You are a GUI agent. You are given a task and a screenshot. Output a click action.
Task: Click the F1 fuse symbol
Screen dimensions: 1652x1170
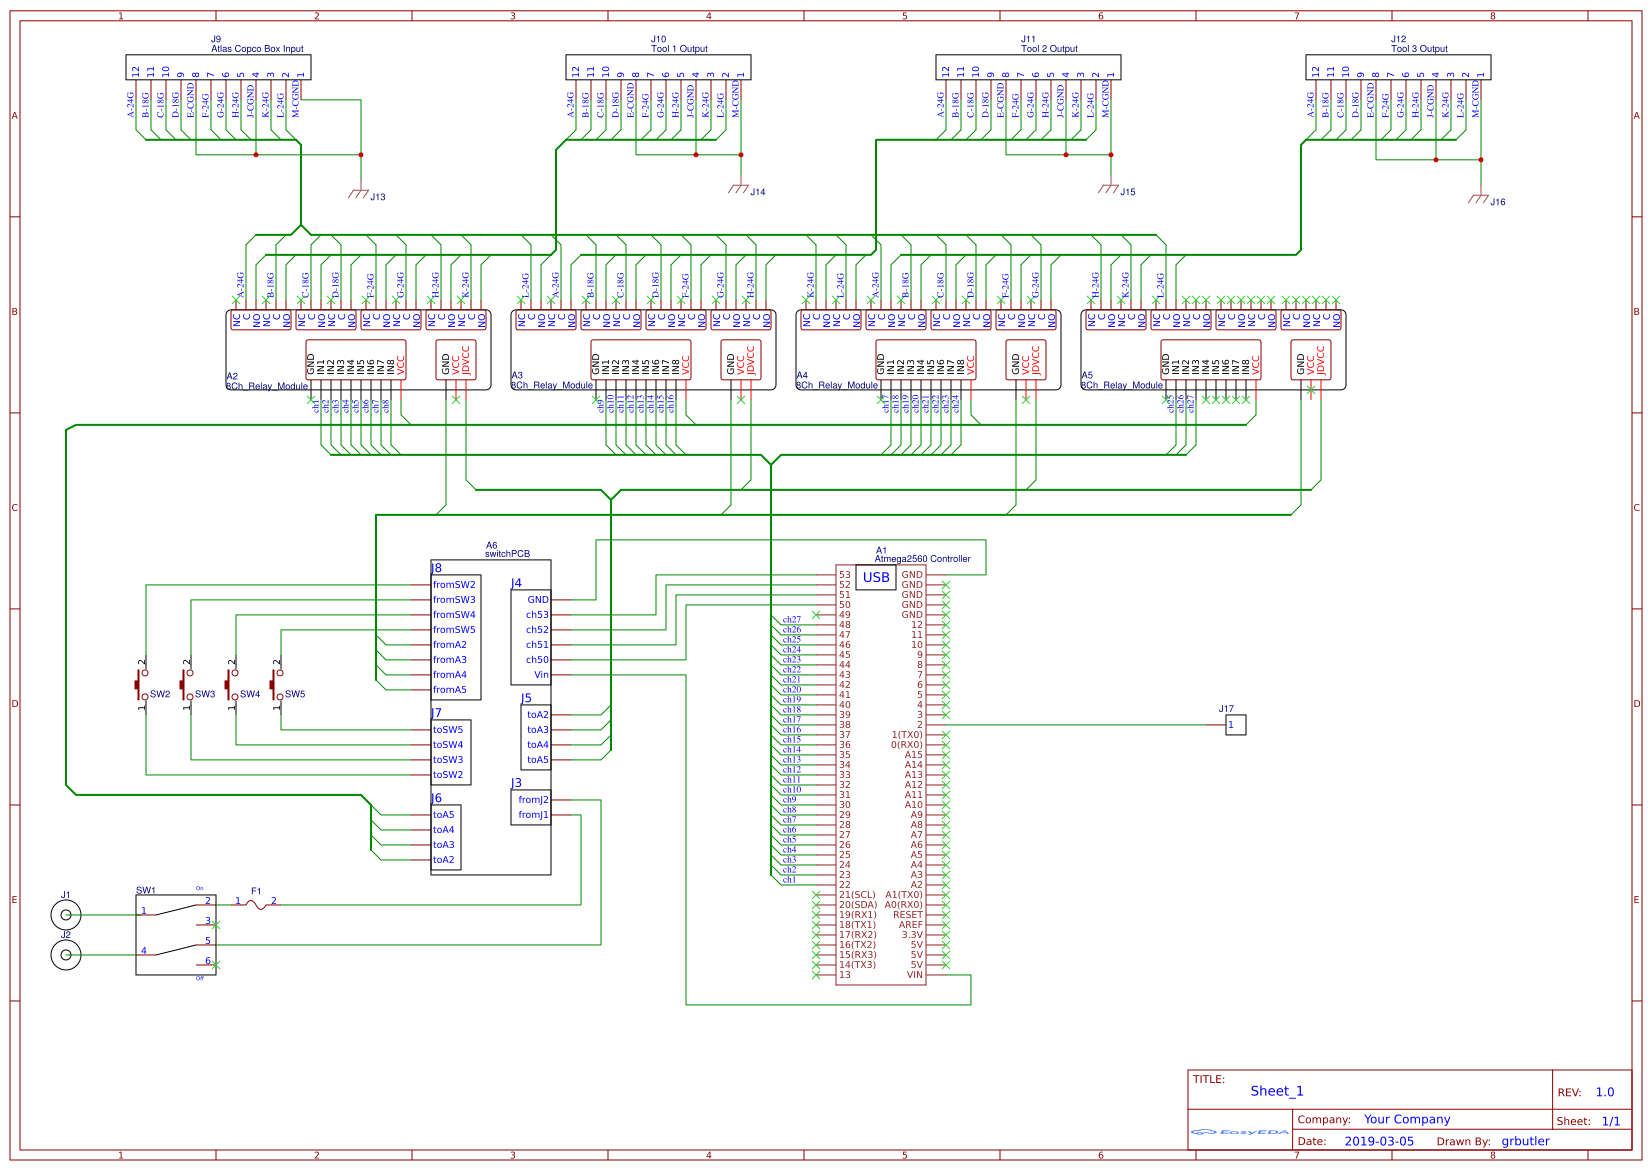[x=256, y=903]
